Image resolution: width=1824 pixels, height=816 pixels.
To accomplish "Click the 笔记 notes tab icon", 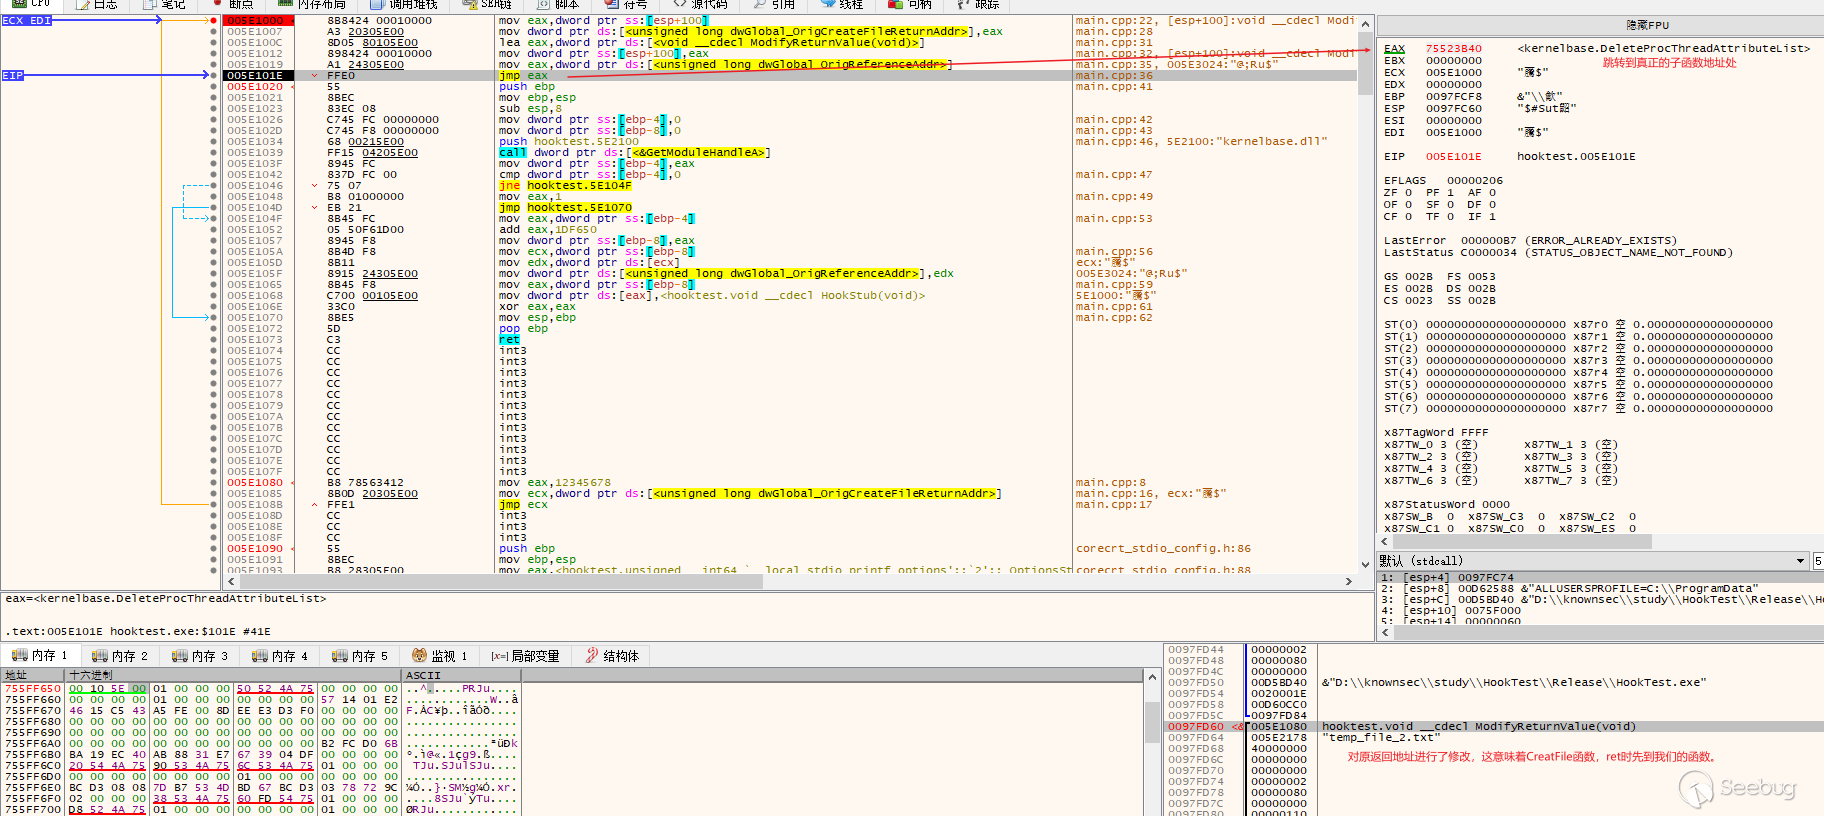I will (x=149, y=5).
